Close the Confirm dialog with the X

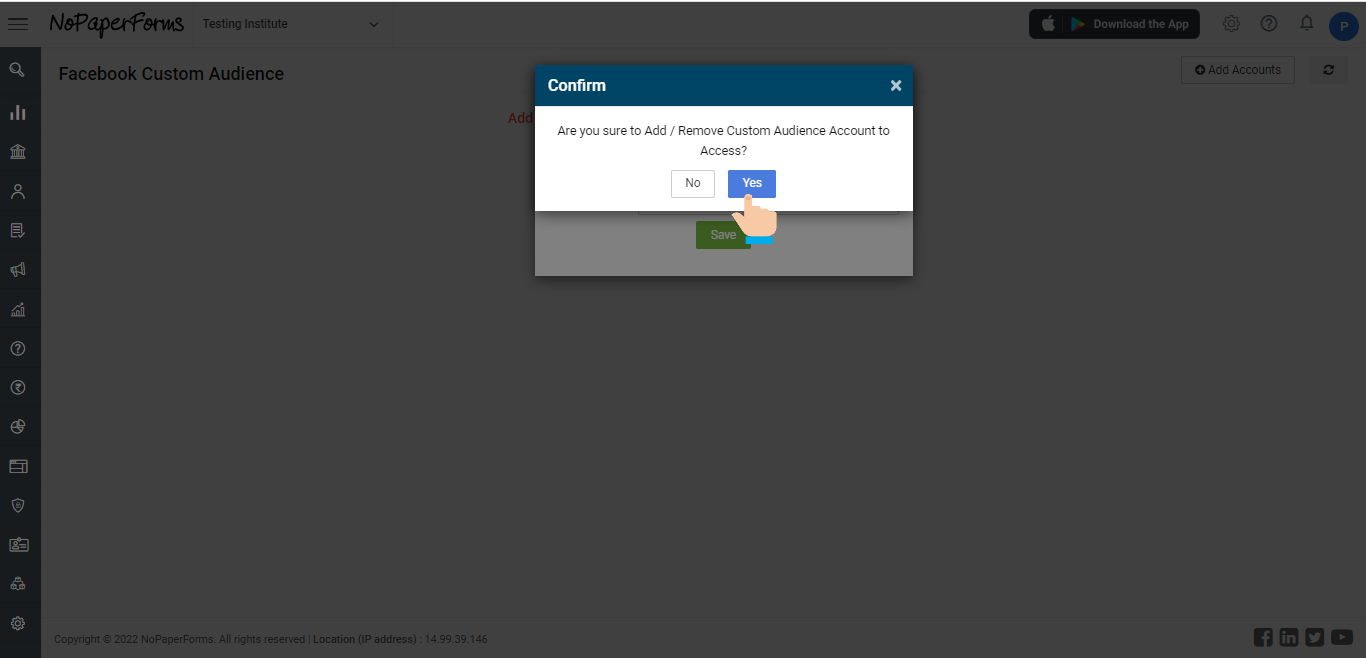[896, 86]
